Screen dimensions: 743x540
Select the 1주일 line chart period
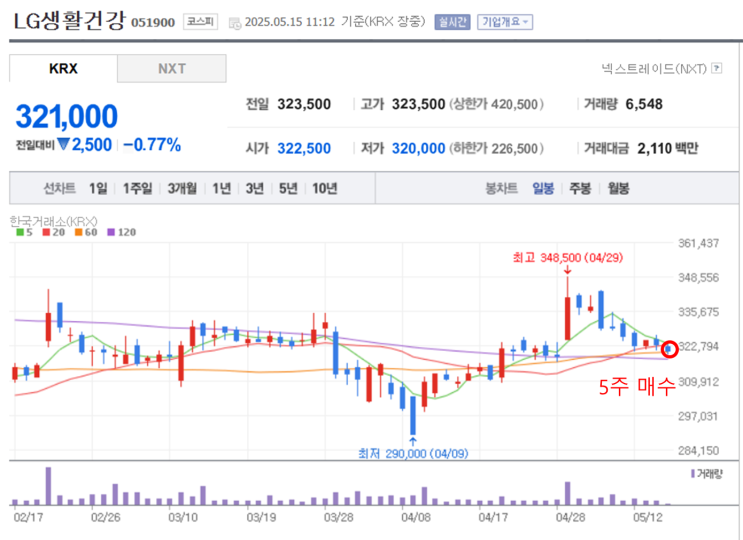tap(137, 189)
